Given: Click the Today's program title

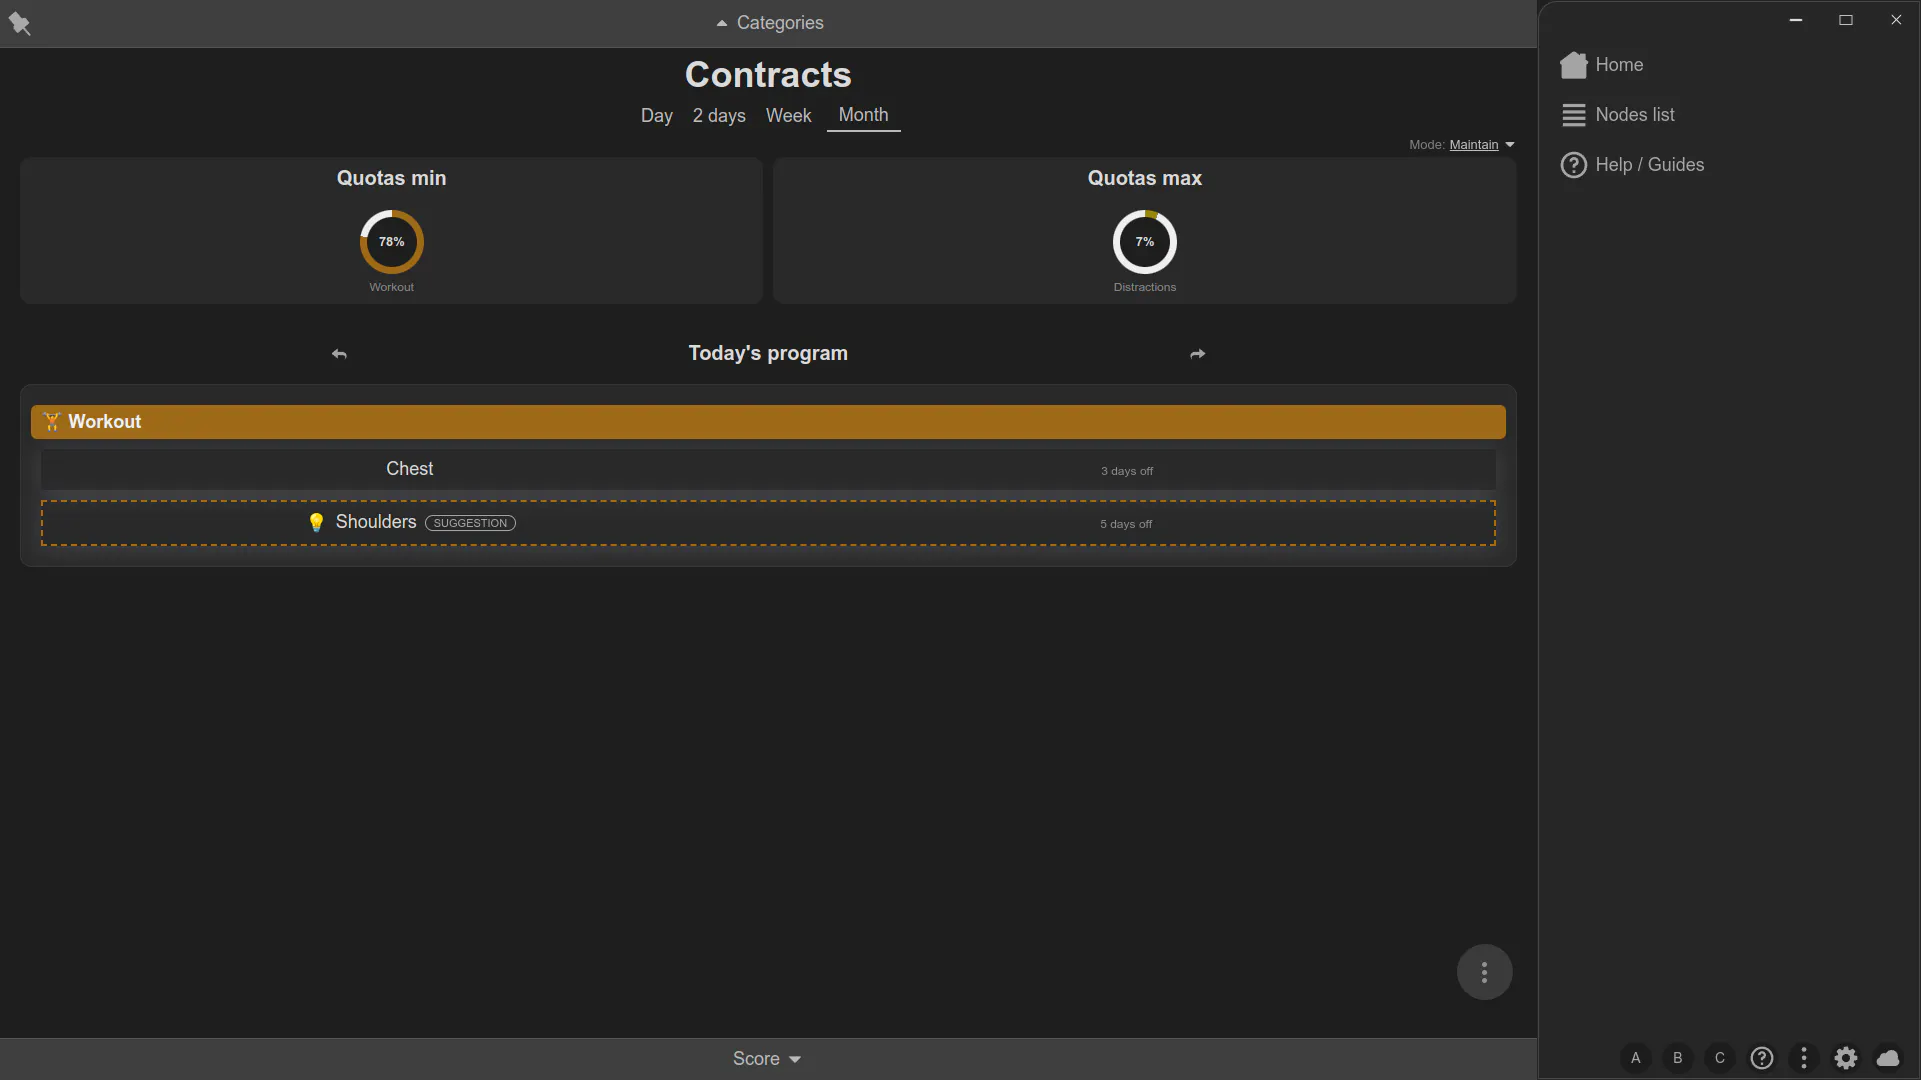Looking at the screenshot, I should [768, 354].
